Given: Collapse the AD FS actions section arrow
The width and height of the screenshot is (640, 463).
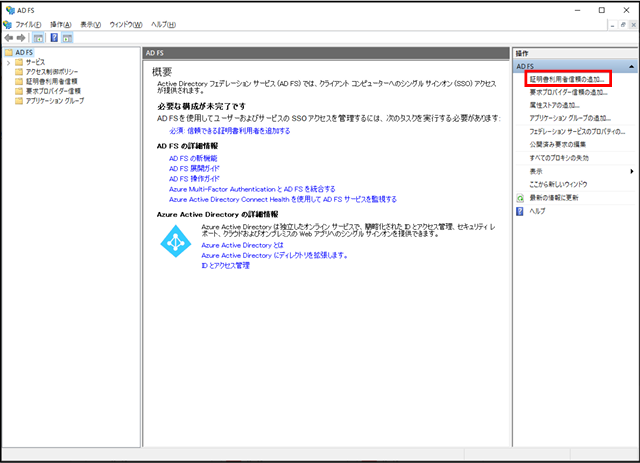Looking at the screenshot, I should [631, 66].
